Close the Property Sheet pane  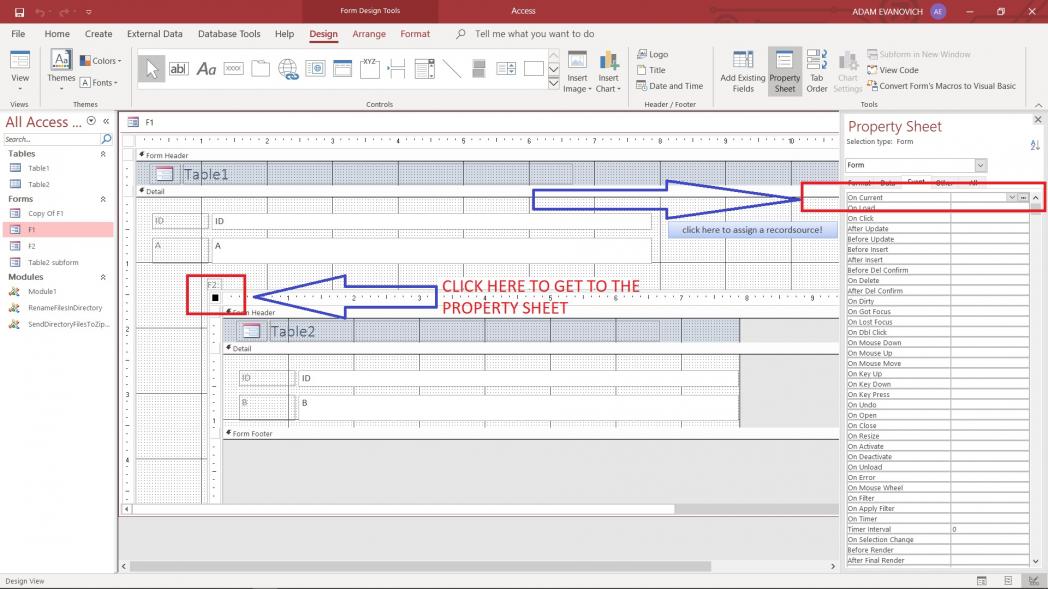pos(1038,120)
